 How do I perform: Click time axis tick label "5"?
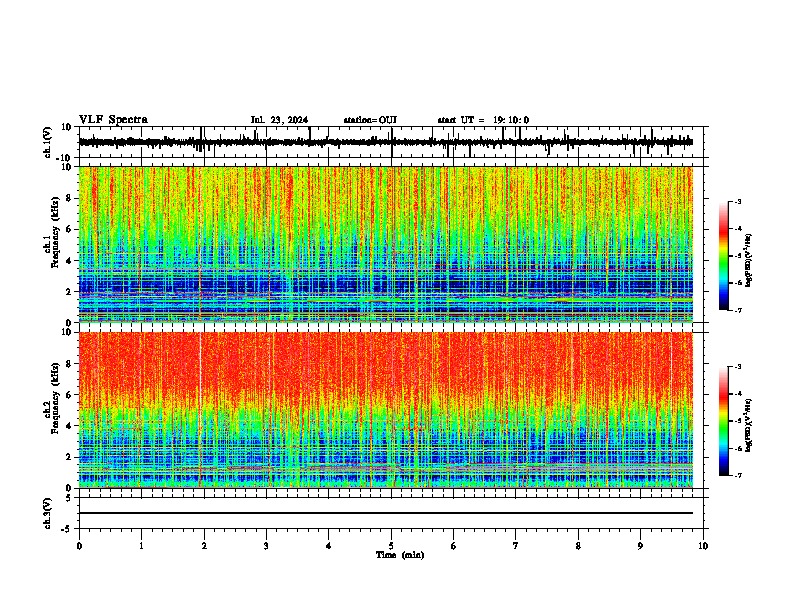(x=391, y=546)
